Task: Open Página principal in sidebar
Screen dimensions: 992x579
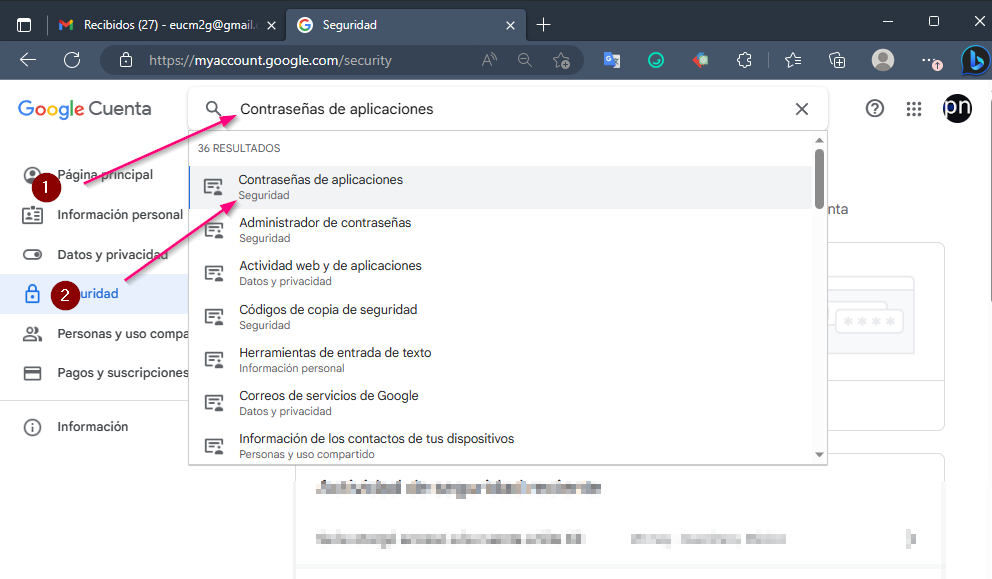Action: coord(95,175)
